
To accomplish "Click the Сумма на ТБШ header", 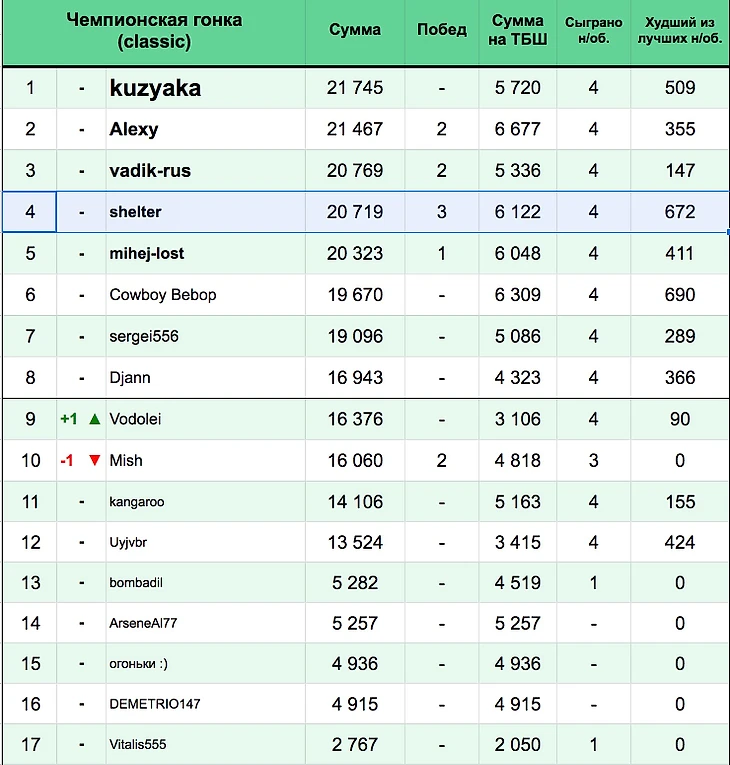I will click(x=518, y=31).
